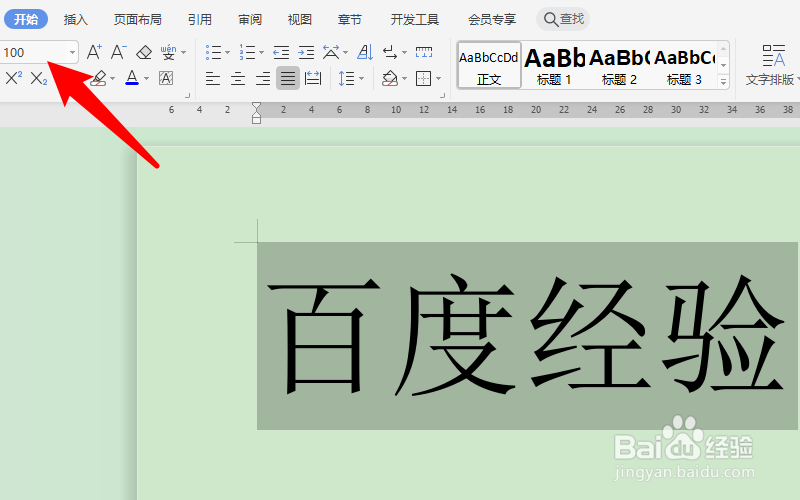Align text left
Screen dimensions: 800x500
click(x=213, y=79)
